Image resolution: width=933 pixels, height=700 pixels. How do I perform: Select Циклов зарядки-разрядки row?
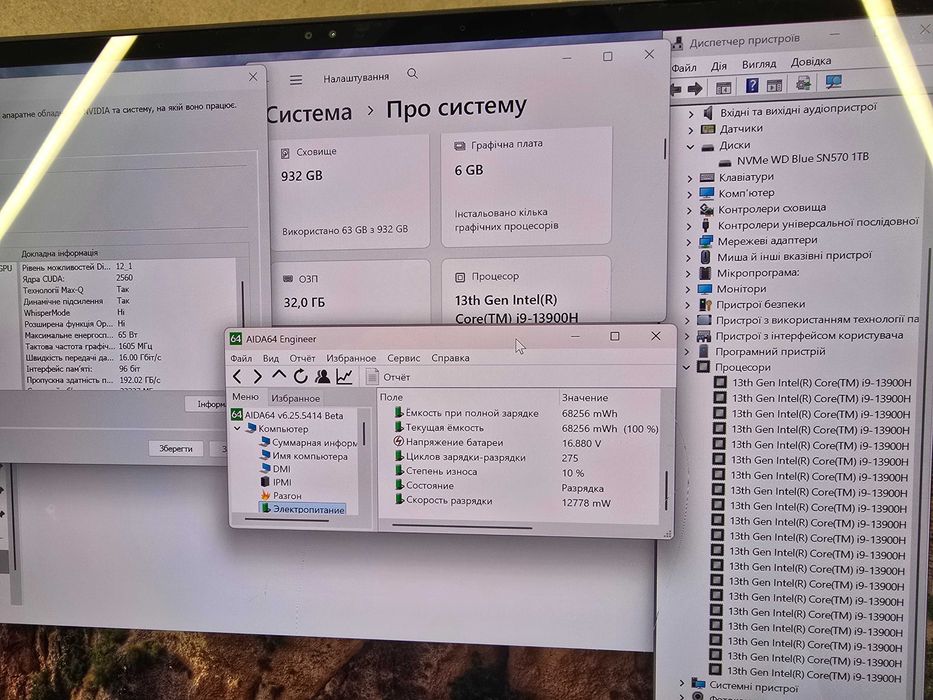pos(526,458)
